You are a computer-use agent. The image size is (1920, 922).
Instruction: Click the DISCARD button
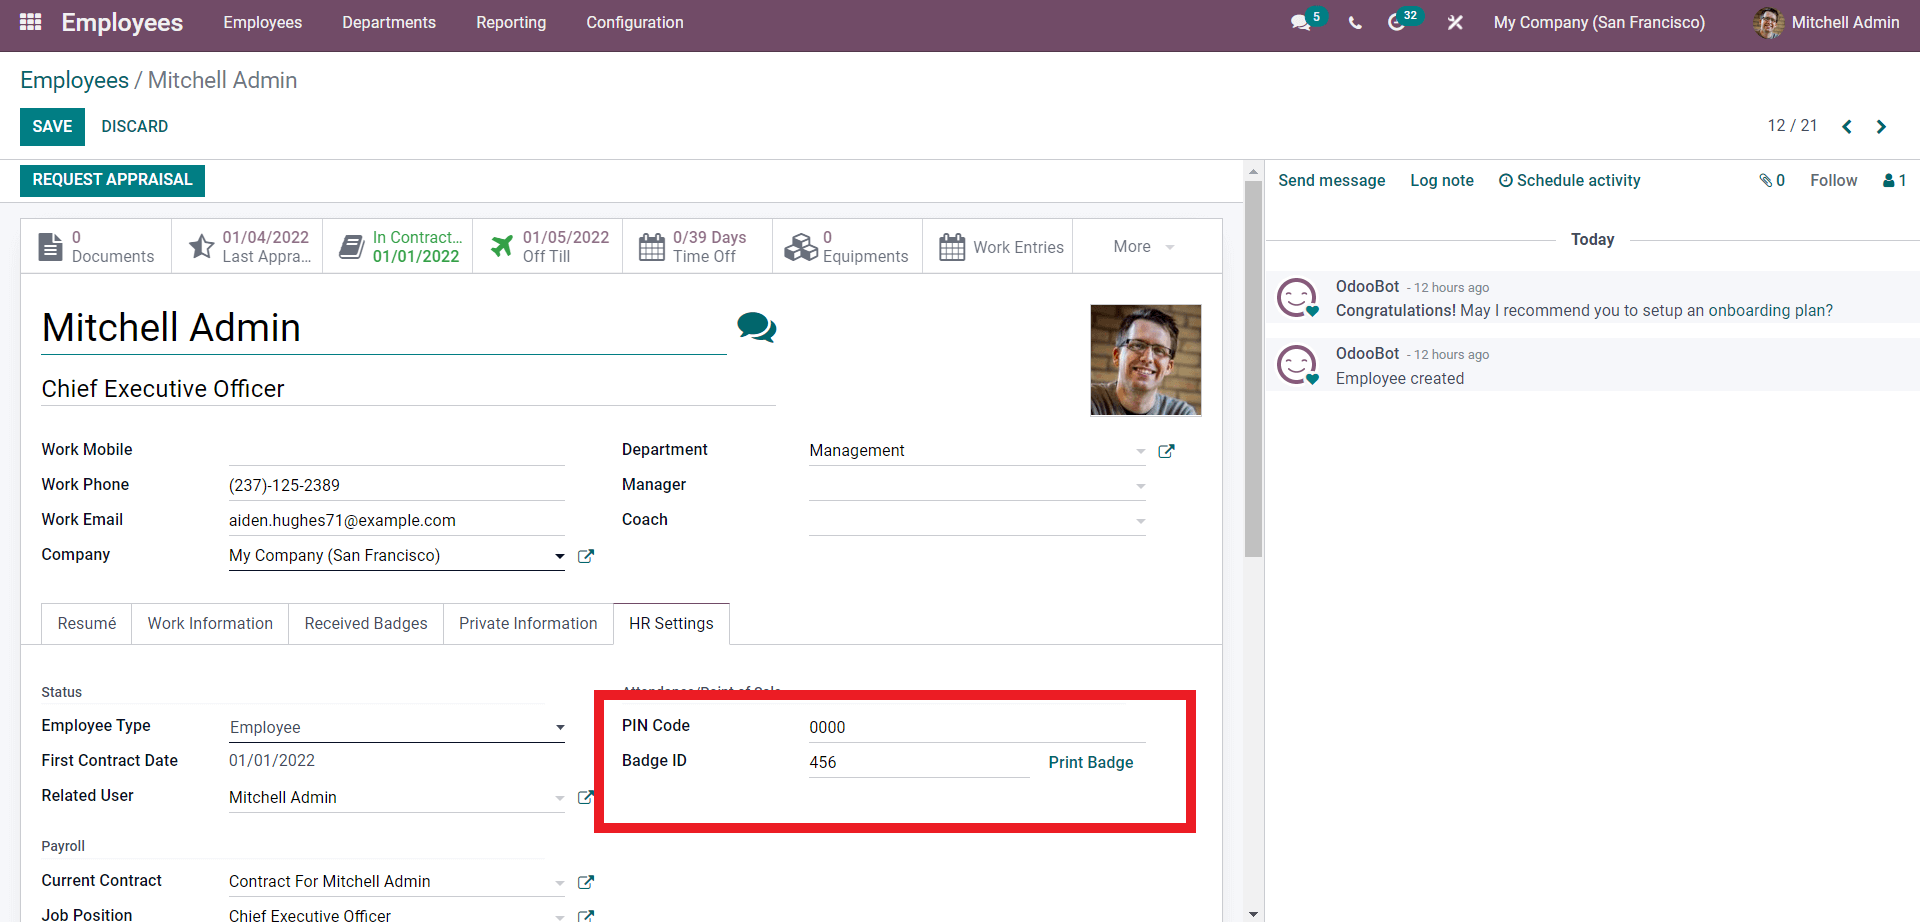click(x=135, y=126)
